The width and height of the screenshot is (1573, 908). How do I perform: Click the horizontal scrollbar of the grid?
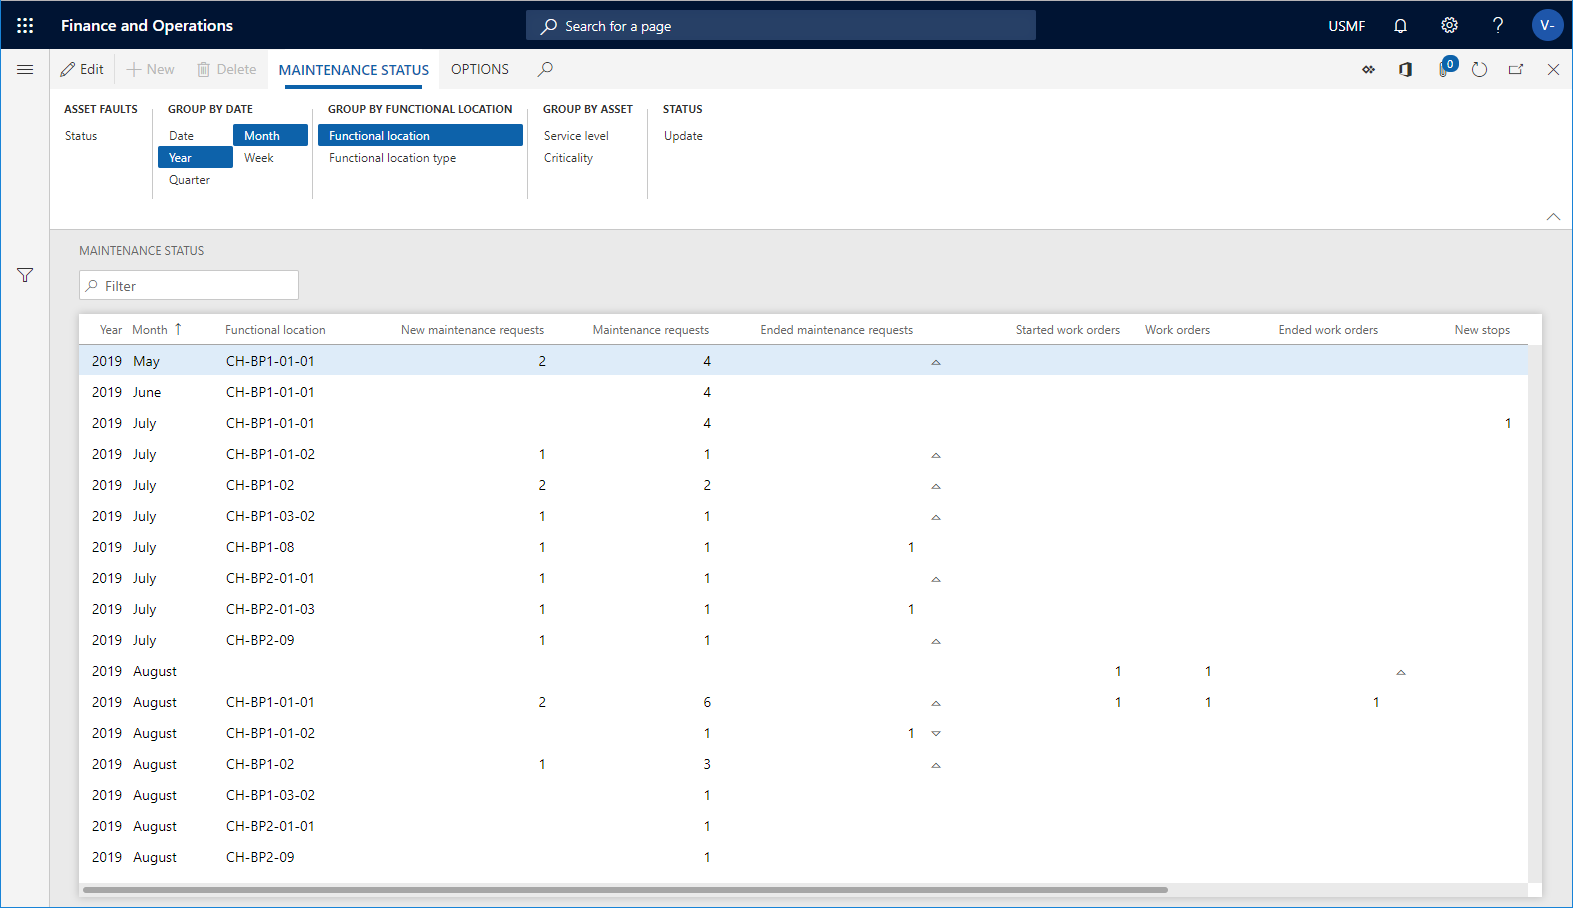point(625,889)
